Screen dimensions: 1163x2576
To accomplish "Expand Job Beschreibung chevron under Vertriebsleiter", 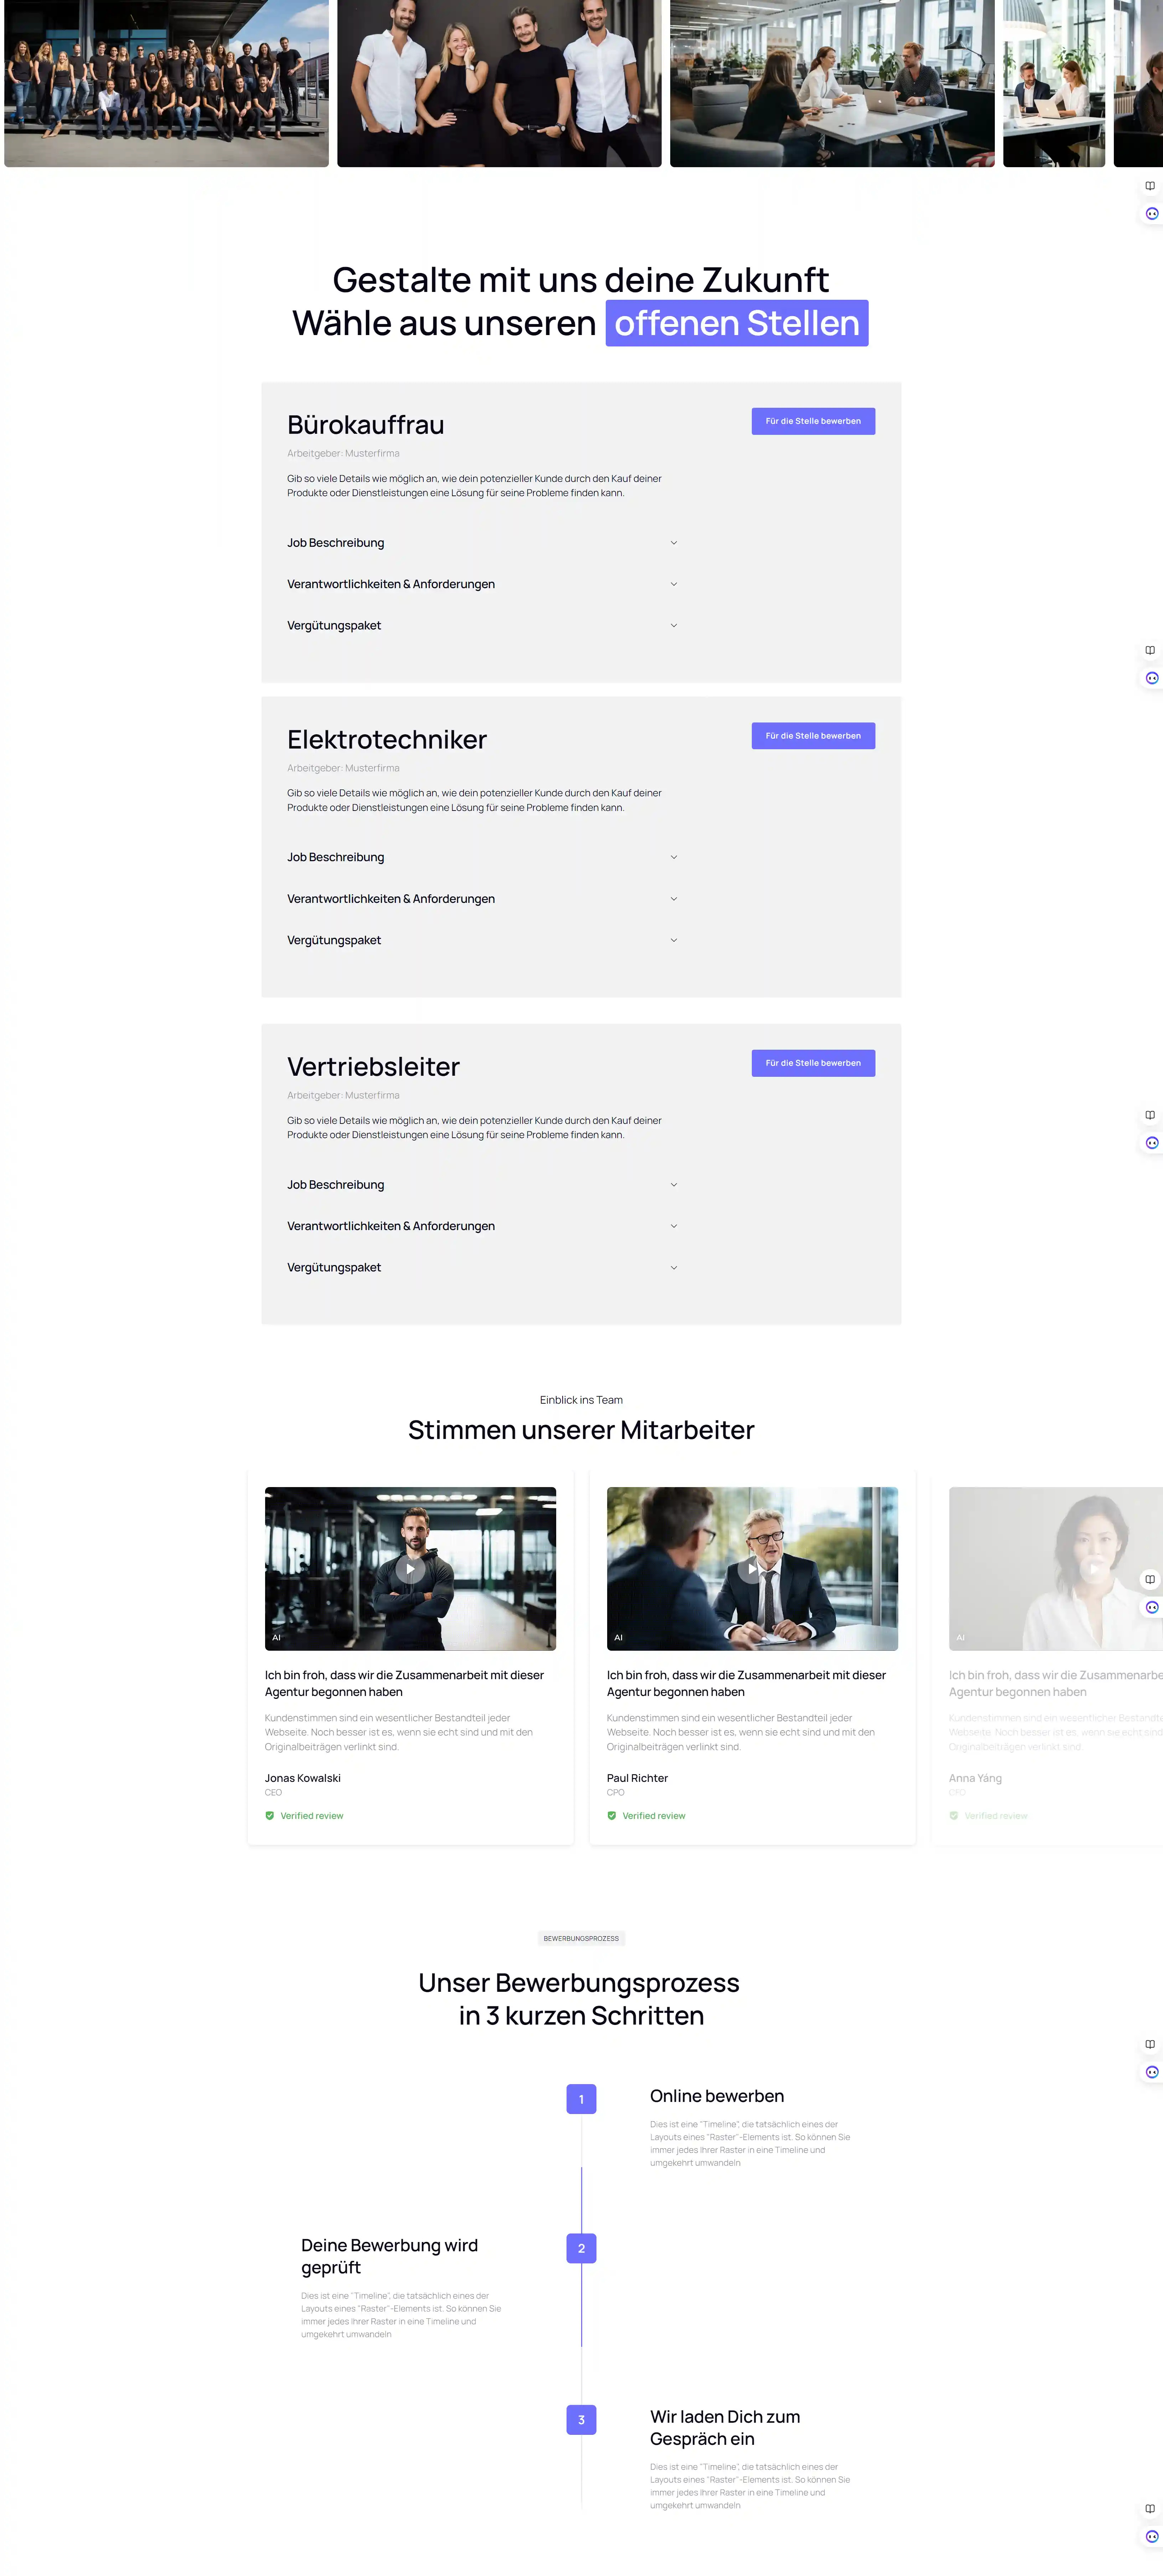I will coord(674,1185).
